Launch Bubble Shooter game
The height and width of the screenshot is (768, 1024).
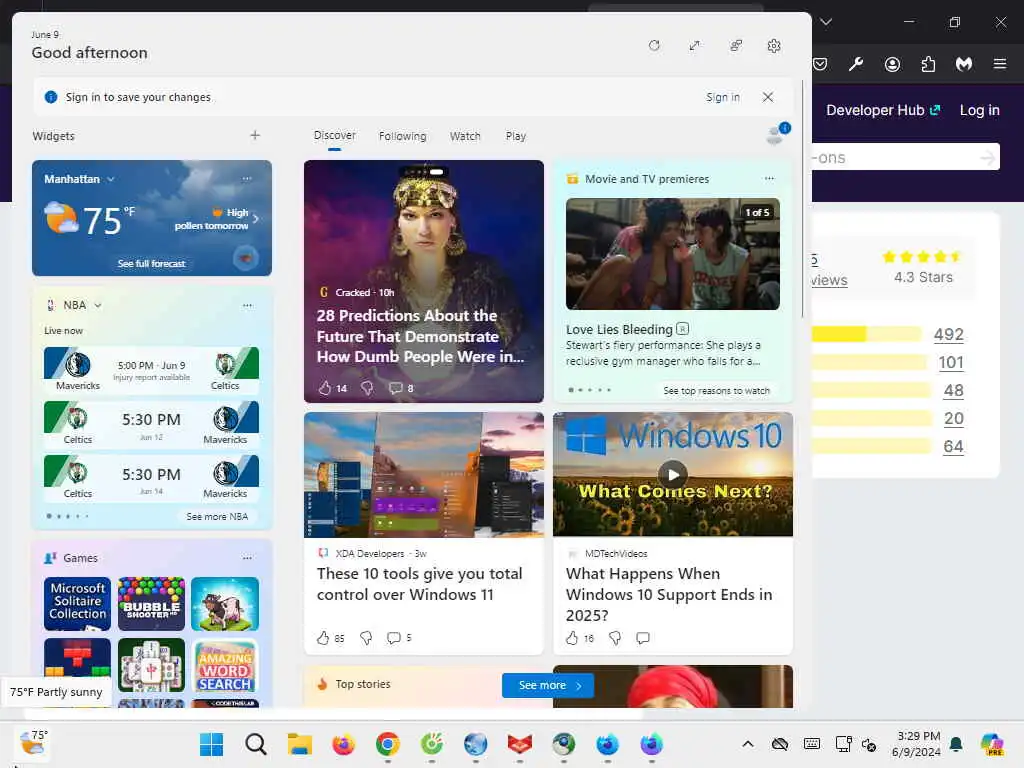point(152,603)
